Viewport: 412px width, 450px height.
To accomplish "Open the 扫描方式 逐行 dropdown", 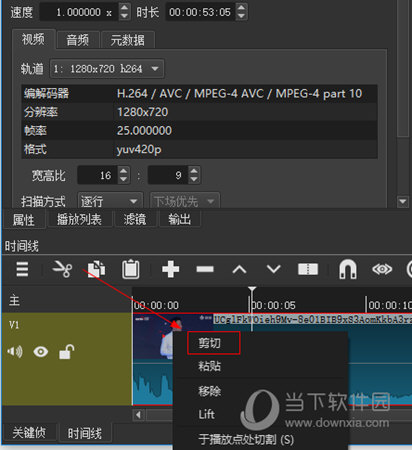I will click(110, 201).
